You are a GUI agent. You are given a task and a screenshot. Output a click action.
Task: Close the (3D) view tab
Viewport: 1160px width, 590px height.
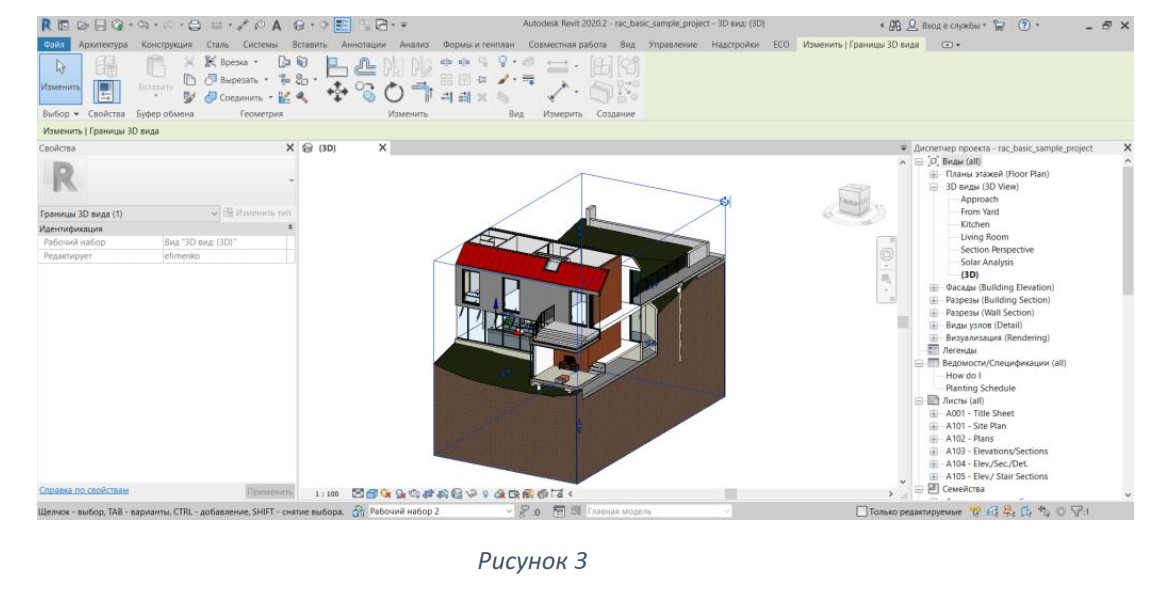point(382,148)
